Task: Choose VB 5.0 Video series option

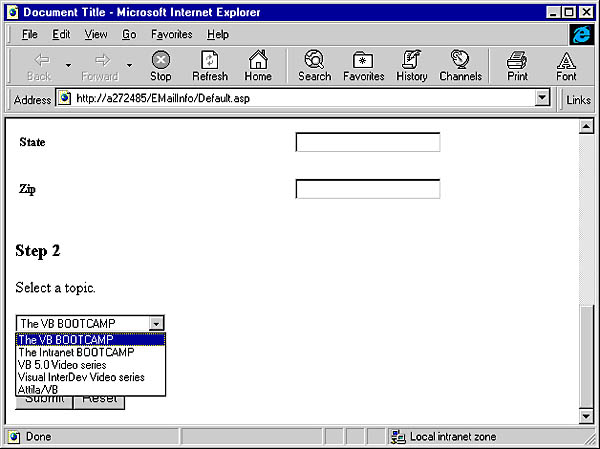Action: [x=62, y=365]
